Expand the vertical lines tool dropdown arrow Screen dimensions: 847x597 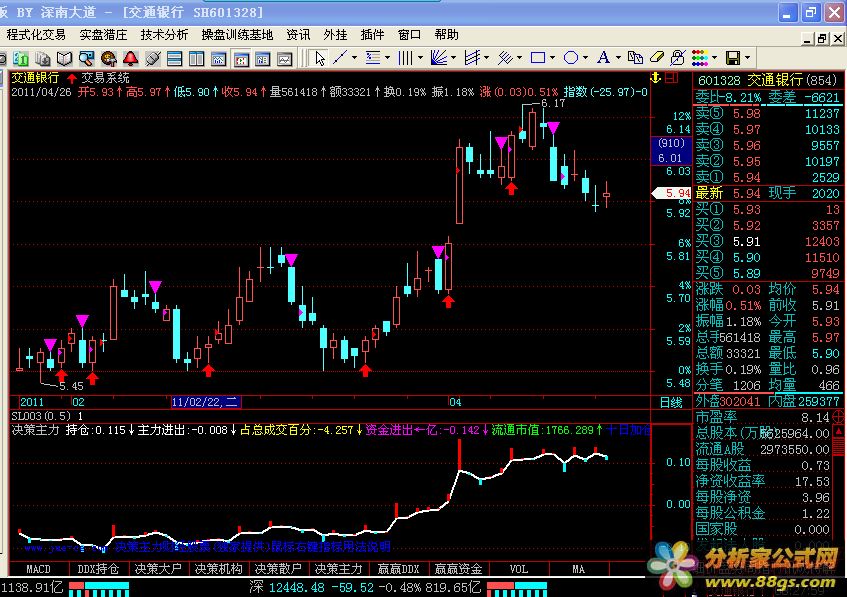420,58
